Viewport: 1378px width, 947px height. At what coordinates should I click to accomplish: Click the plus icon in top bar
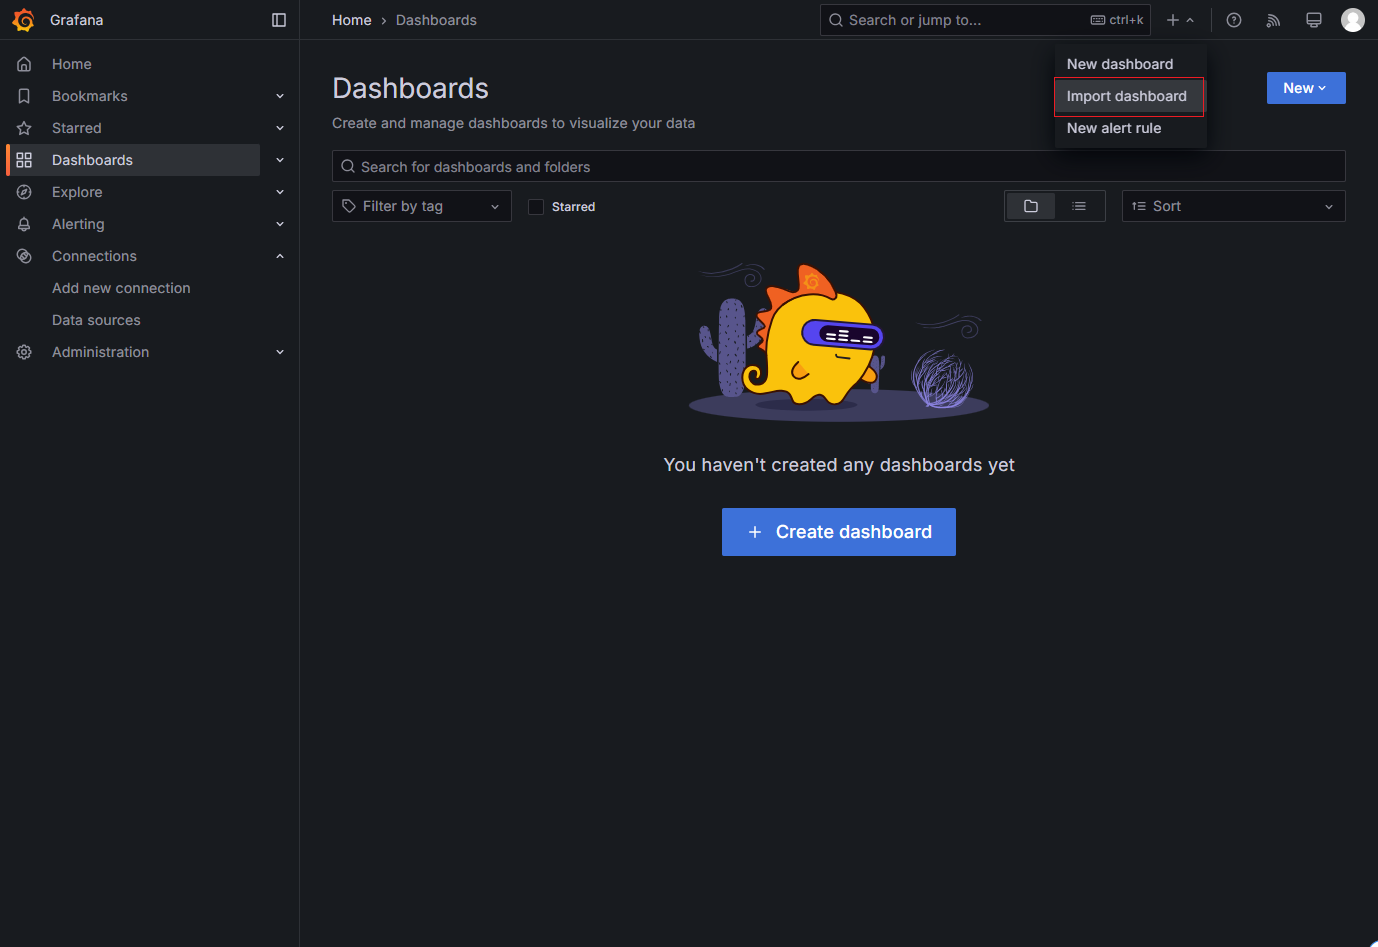point(1173,20)
